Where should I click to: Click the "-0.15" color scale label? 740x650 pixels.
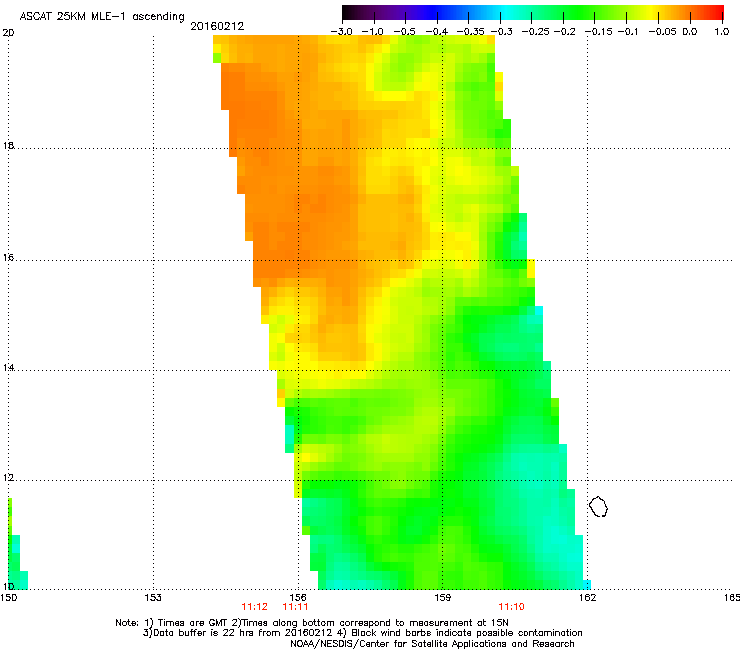(598, 32)
